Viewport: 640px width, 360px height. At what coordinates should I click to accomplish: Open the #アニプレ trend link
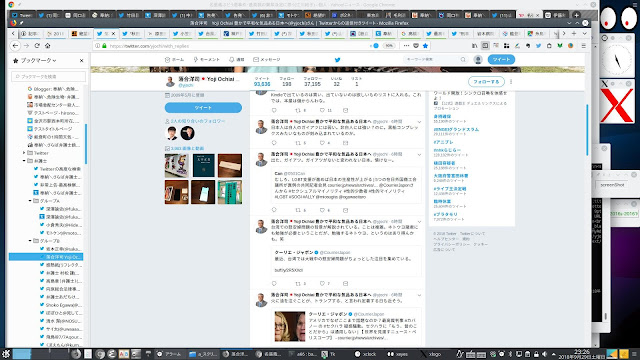(443, 142)
